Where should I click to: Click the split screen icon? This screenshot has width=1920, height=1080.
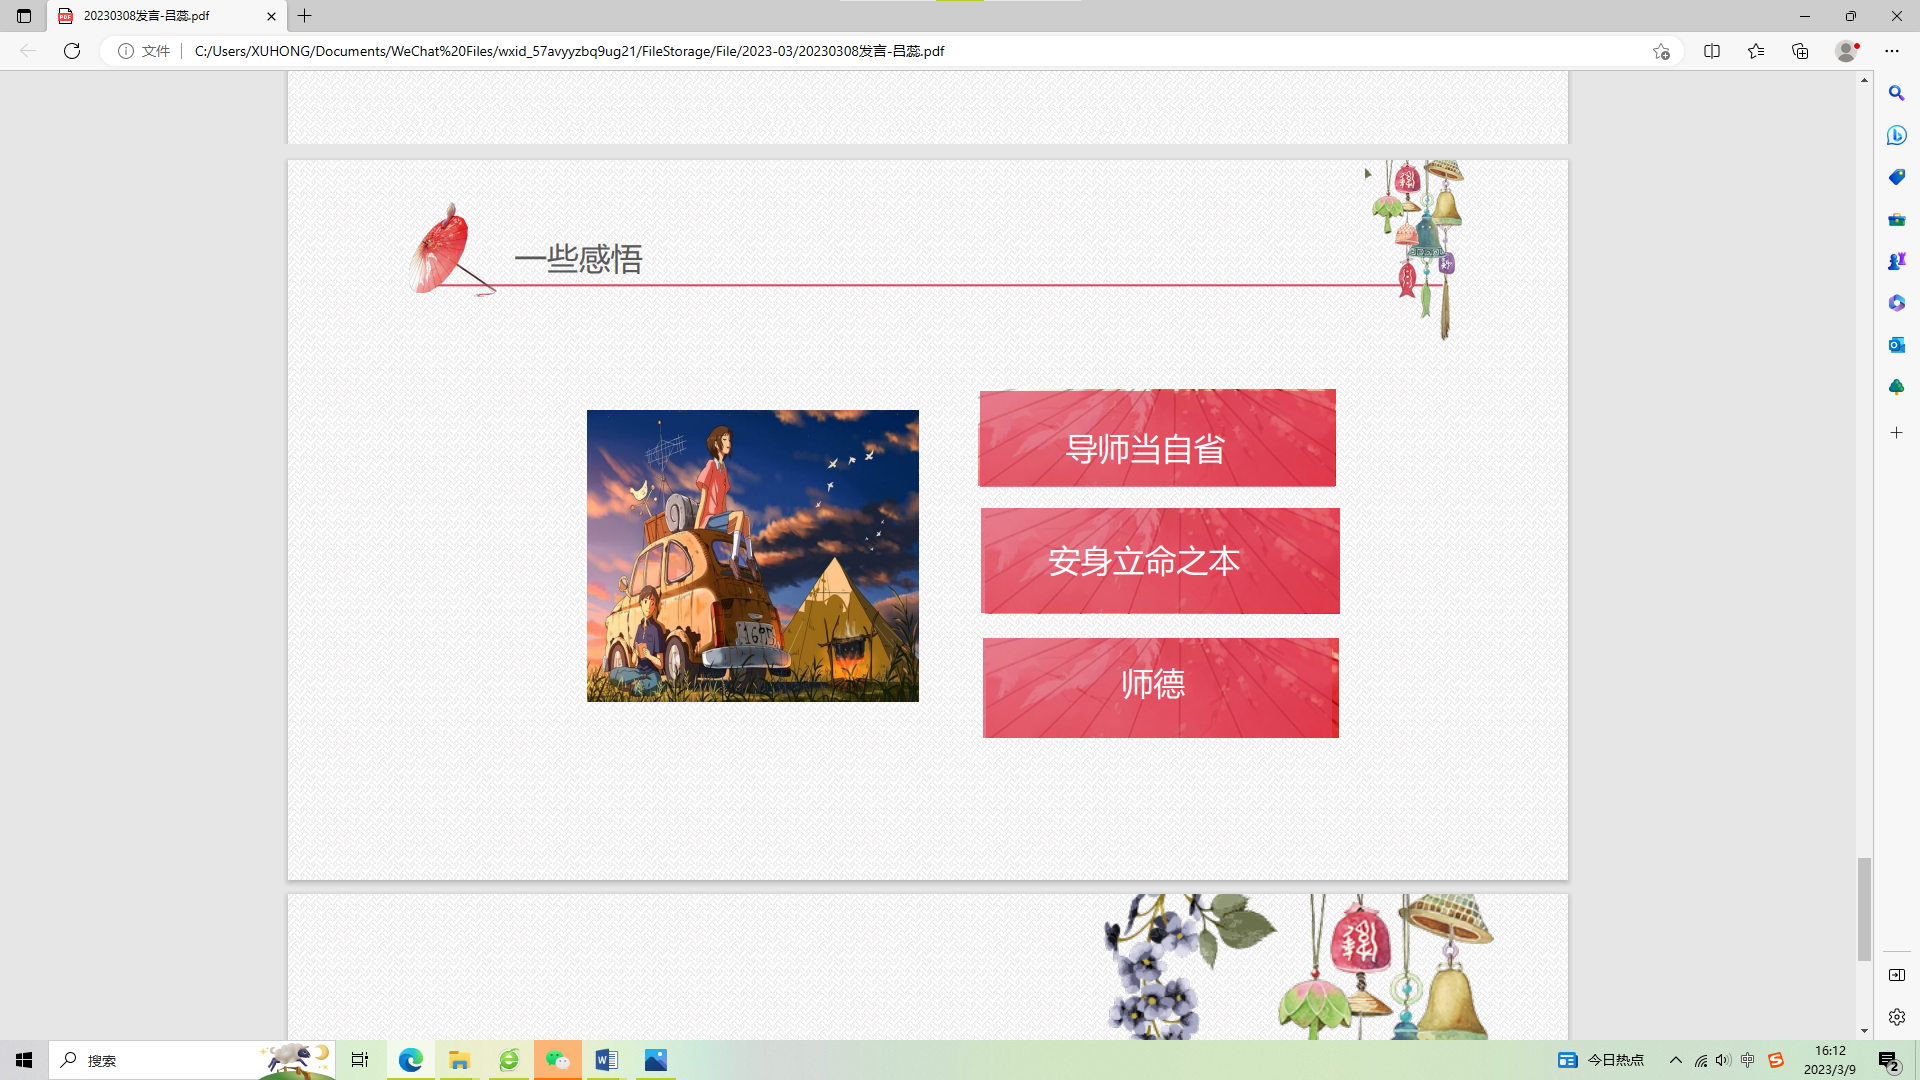[x=1712, y=51]
